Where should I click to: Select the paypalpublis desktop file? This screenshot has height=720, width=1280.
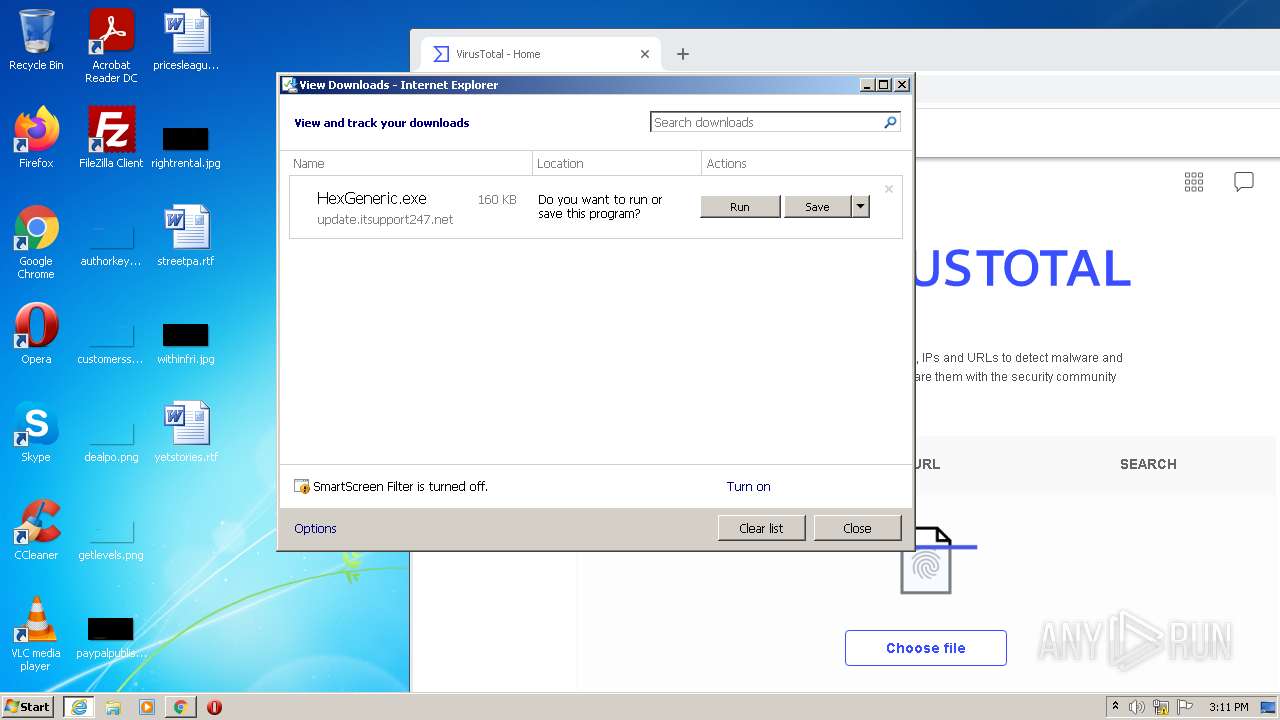point(111,638)
